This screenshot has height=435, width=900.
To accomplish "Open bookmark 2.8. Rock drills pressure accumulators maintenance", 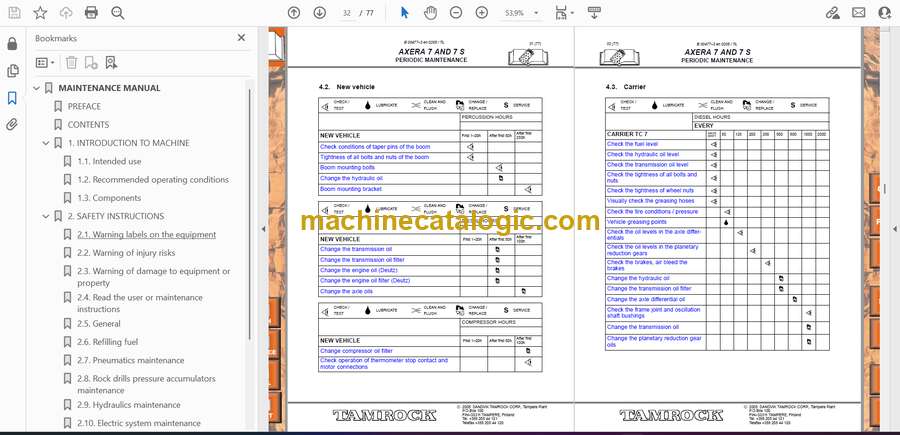I will click(146, 384).
